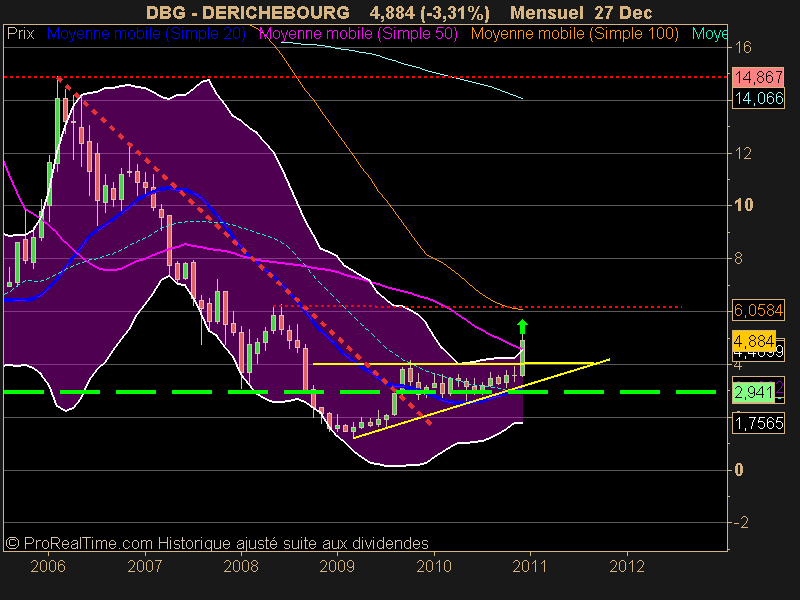Click the 8 mark on the price axis

(x=739, y=258)
